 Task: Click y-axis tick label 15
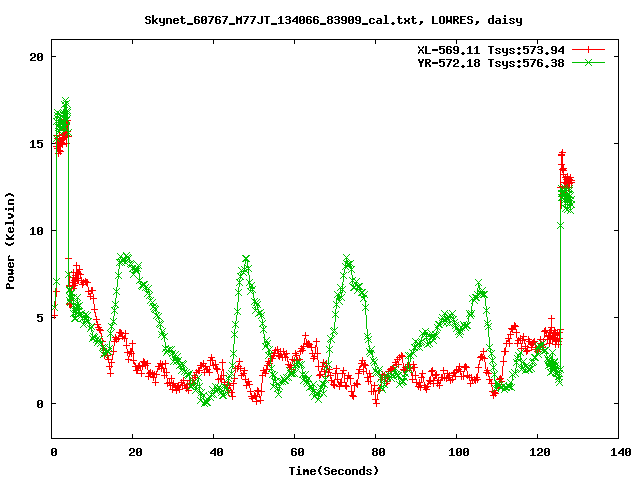click(x=36, y=144)
